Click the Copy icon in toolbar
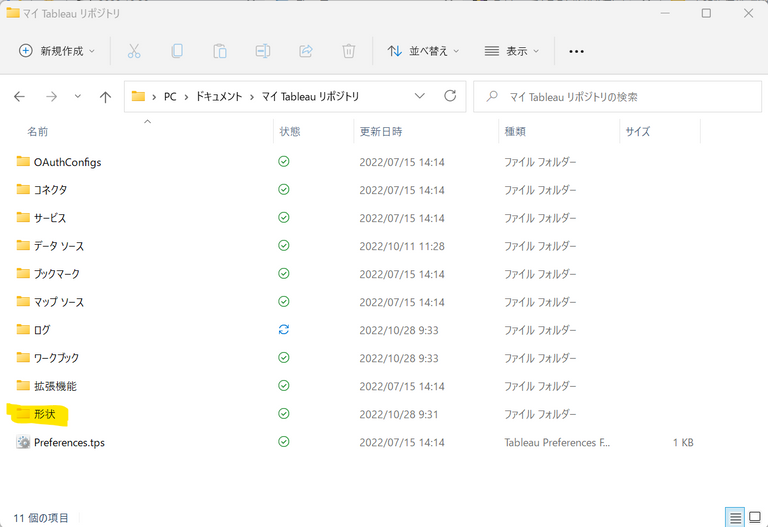The width and height of the screenshot is (768, 527). pyautogui.click(x=177, y=51)
